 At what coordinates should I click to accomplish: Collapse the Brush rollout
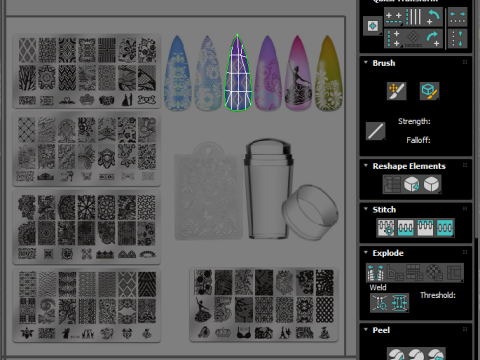(366, 62)
